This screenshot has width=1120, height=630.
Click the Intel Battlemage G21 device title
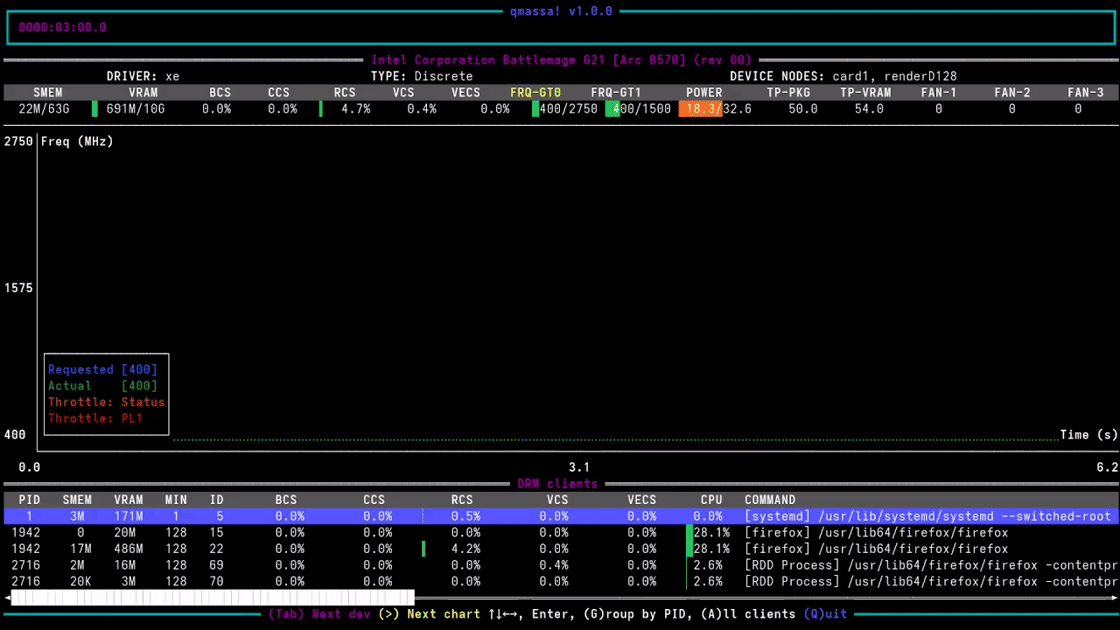[561, 60]
